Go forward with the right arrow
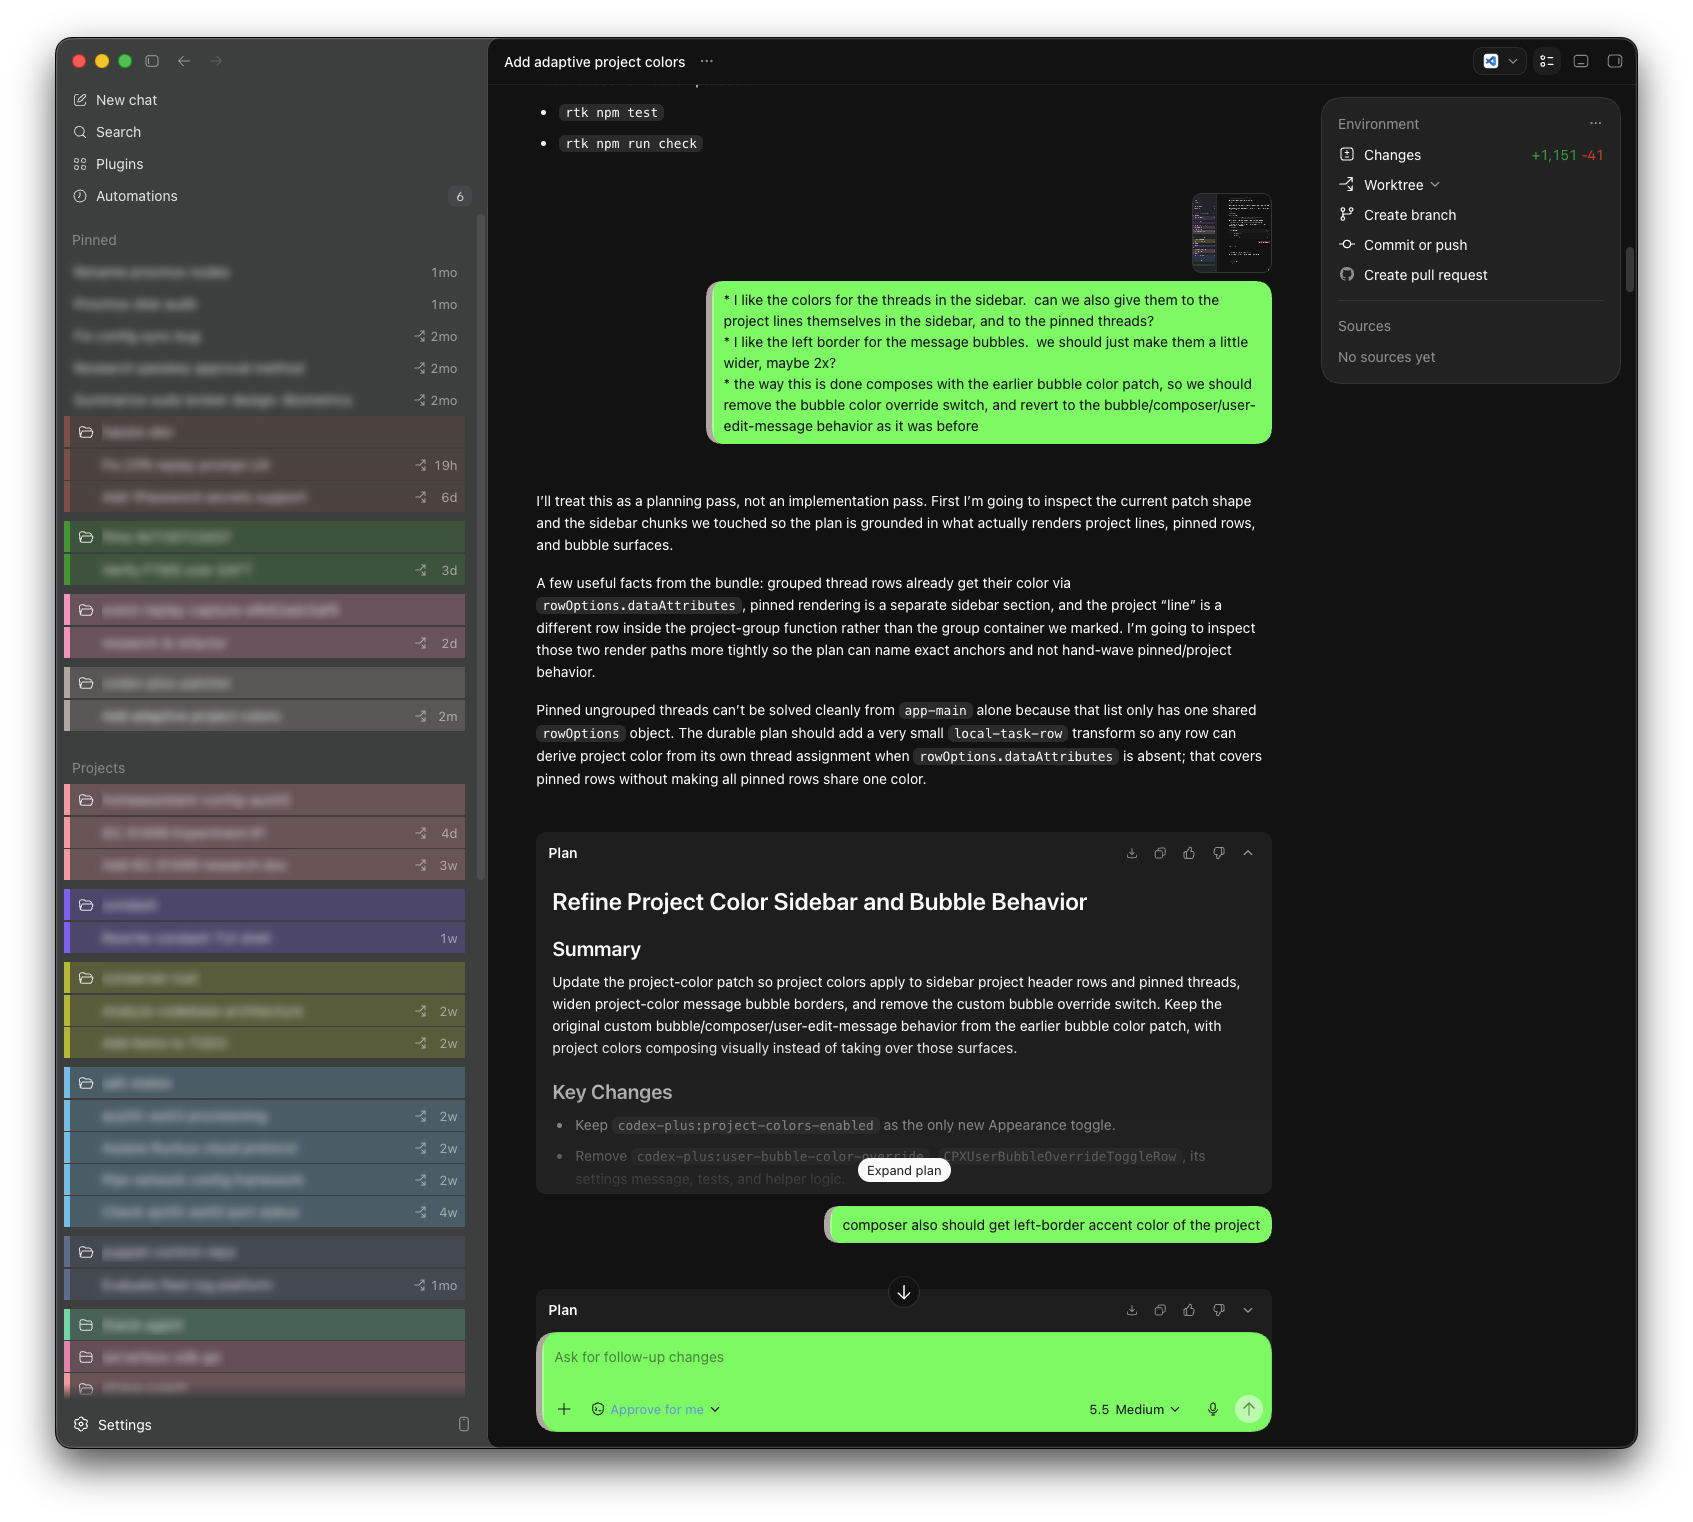Screen dimensions: 1693x1522 (x=216, y=61)
